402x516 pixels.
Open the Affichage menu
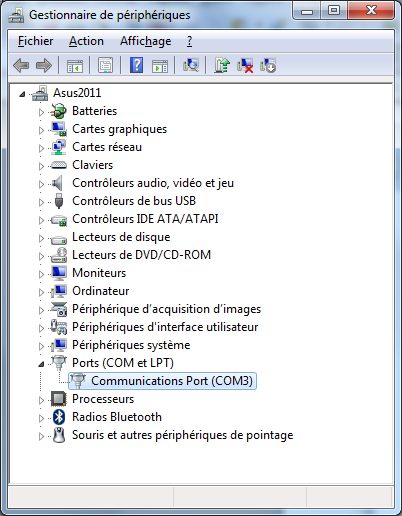coord(145,41)
